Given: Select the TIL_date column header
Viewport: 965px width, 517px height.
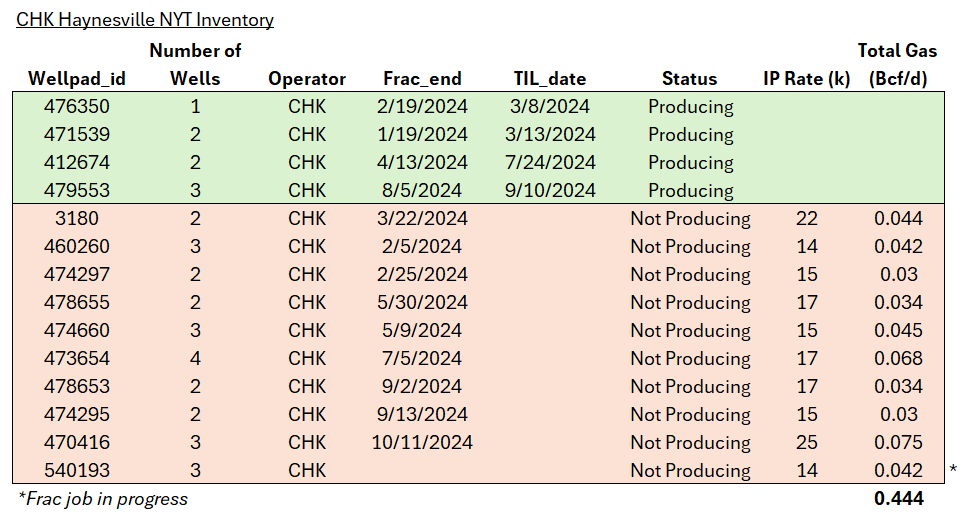Looking at the screenshot, I should 549,79.
